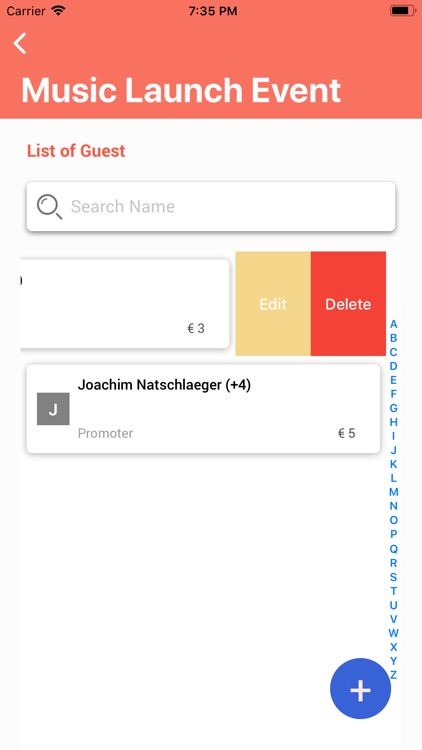Screen dimensions: 422x750
Task: Jump to letter Q in the index
Action: 393,549
